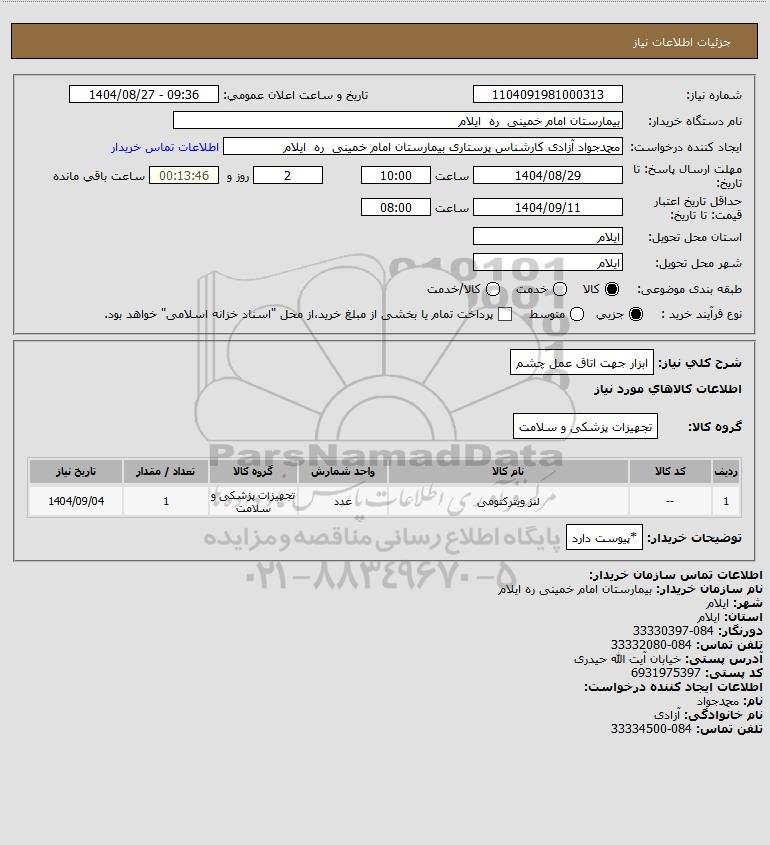Viewport: 770px width, 845px height.
Task: Click the پیوست دارد buyer notes box
Action: pos(604,537)
